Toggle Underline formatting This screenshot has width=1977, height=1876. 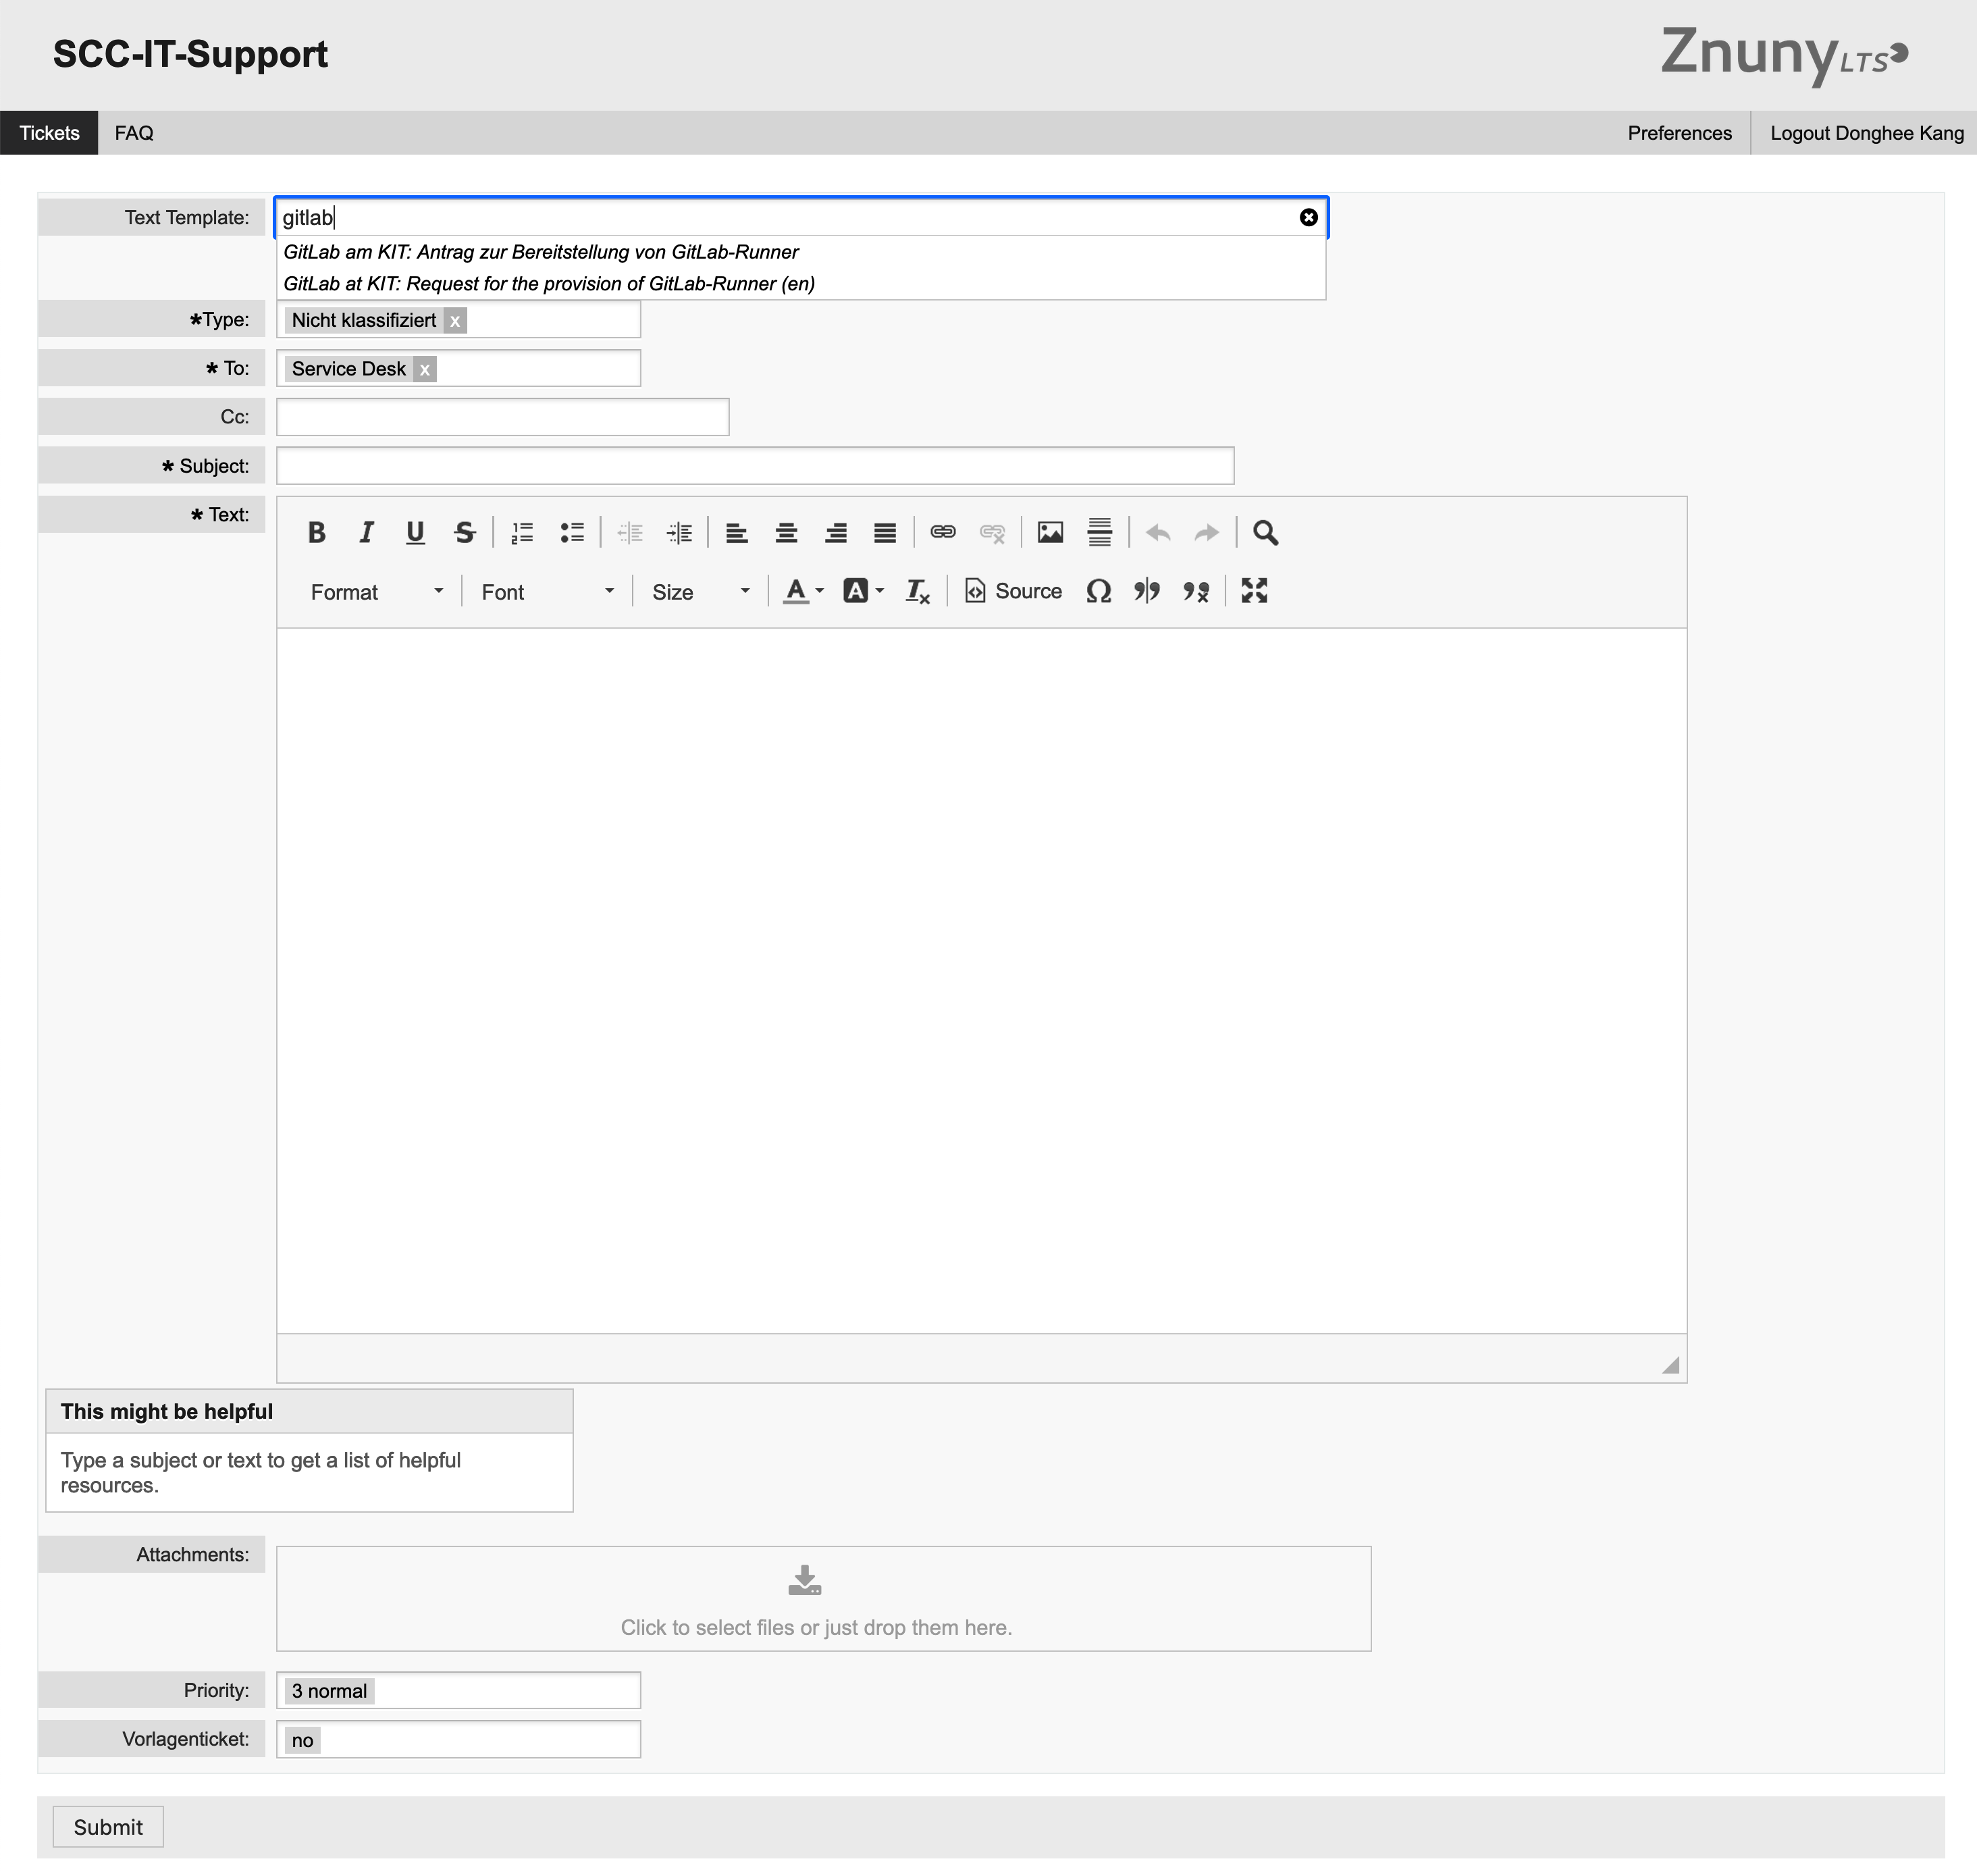point(415,532)
